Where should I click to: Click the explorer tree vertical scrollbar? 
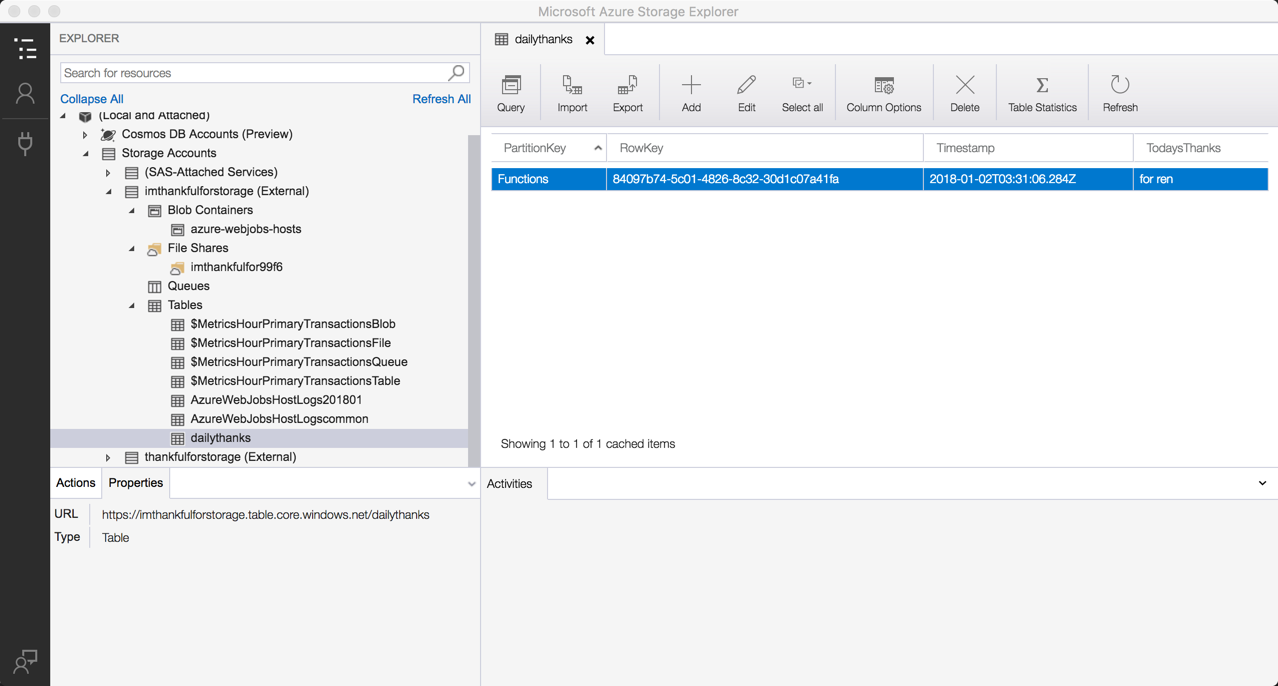(474, 300)
